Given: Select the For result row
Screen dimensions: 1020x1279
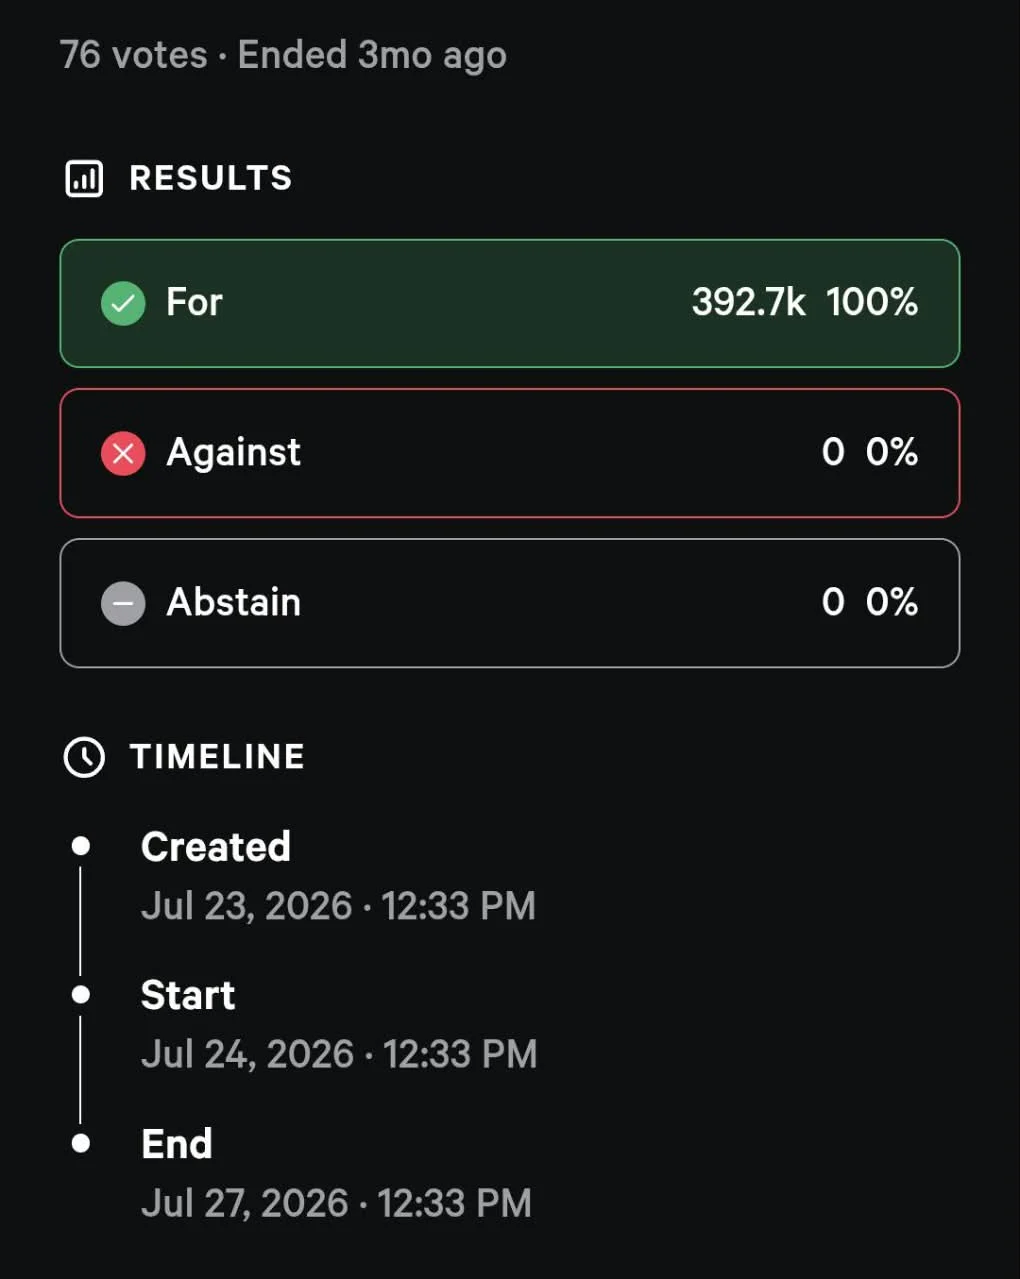Looking at the screenshot, I should pyautogui.click(x=510, y=303).
